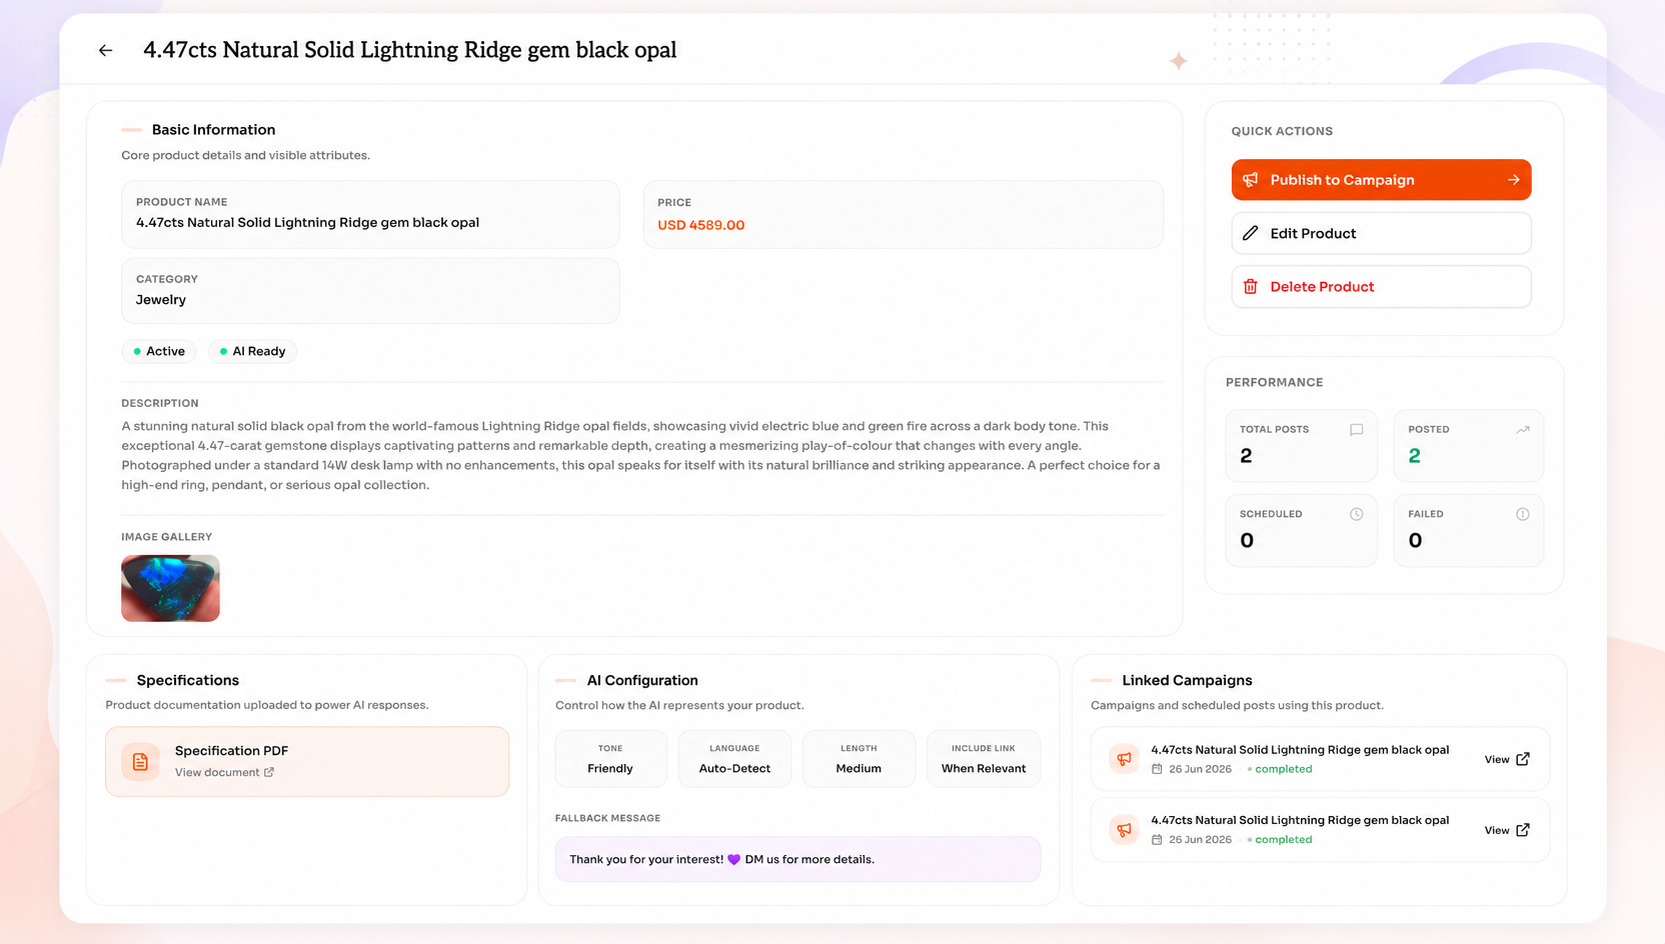
Task: Click the Specifications section heading
Action: pyautogui.click(x=188, y=680)
